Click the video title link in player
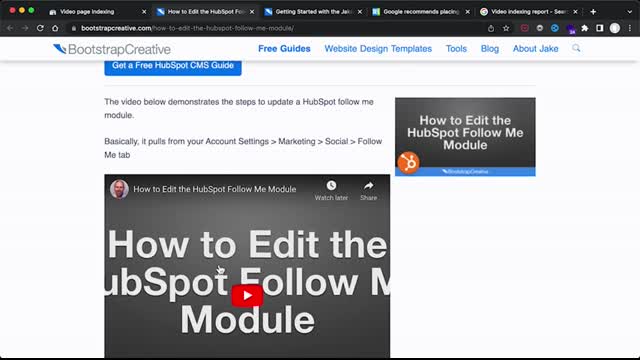This screenshot has height=360, width=640. [215, 189]
